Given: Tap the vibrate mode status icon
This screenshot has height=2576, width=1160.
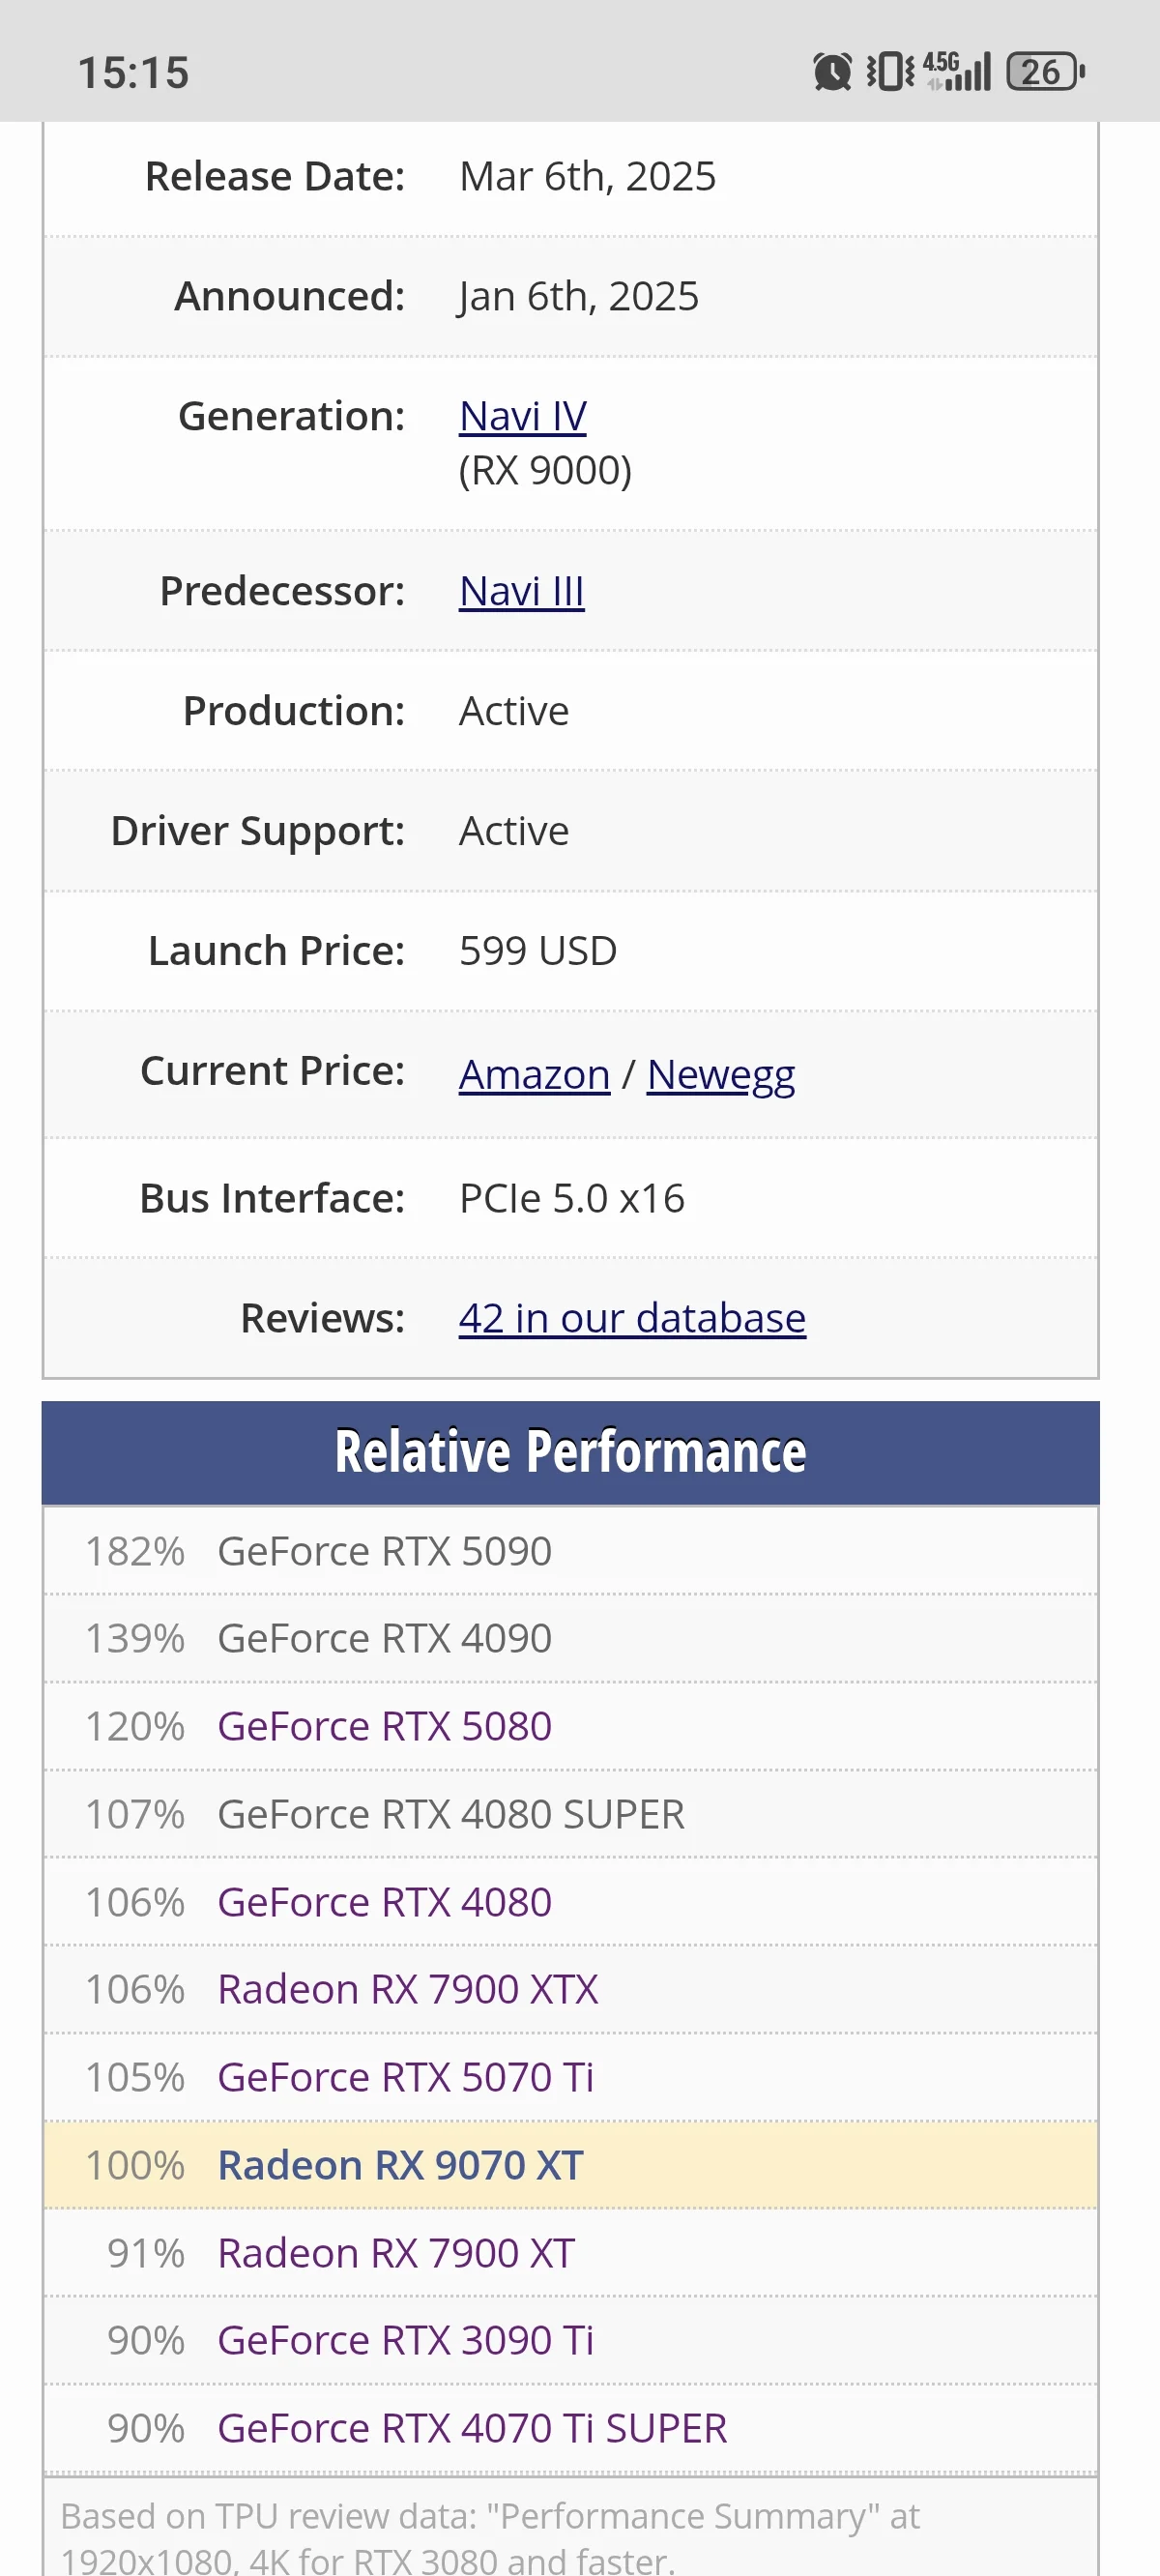Looking at the screenshot, I should pyautogui.click(x=890, y=72).
